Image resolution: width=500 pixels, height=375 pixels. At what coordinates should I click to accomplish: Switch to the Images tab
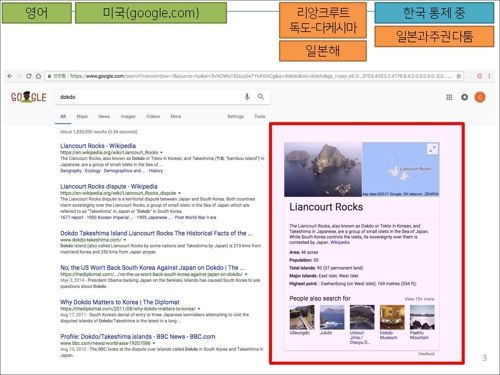128,116
